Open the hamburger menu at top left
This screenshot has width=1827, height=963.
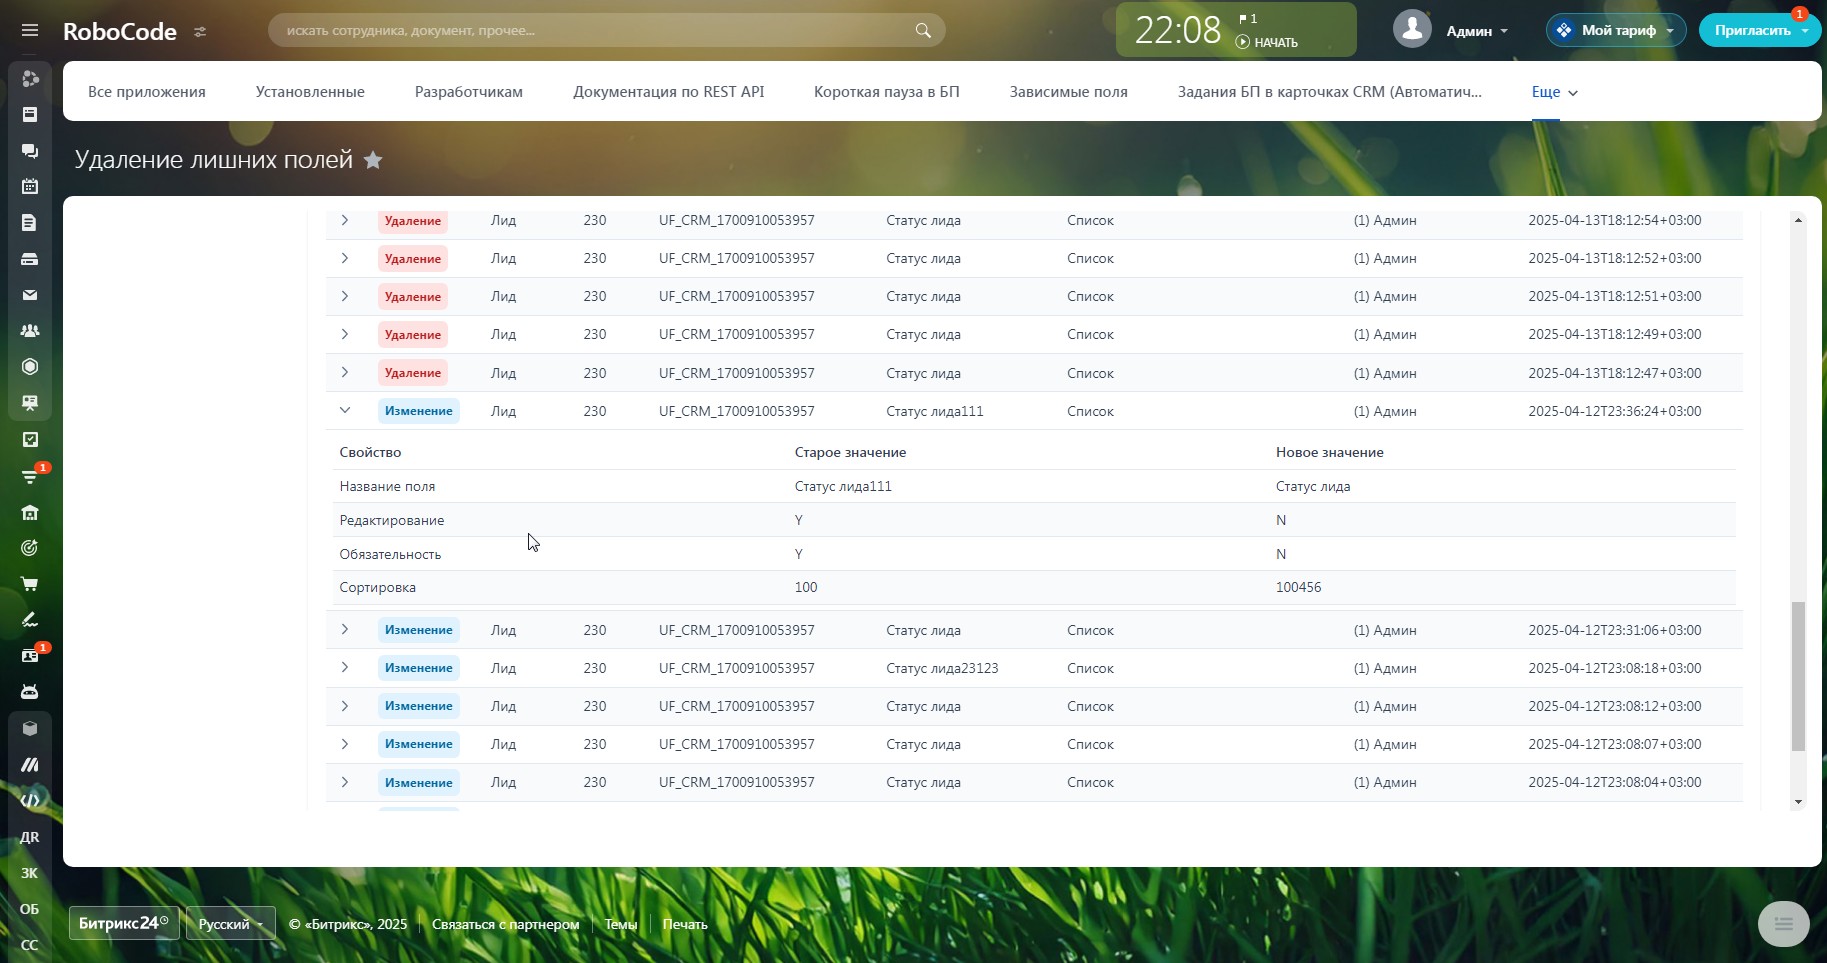click(x=30, y=31)
